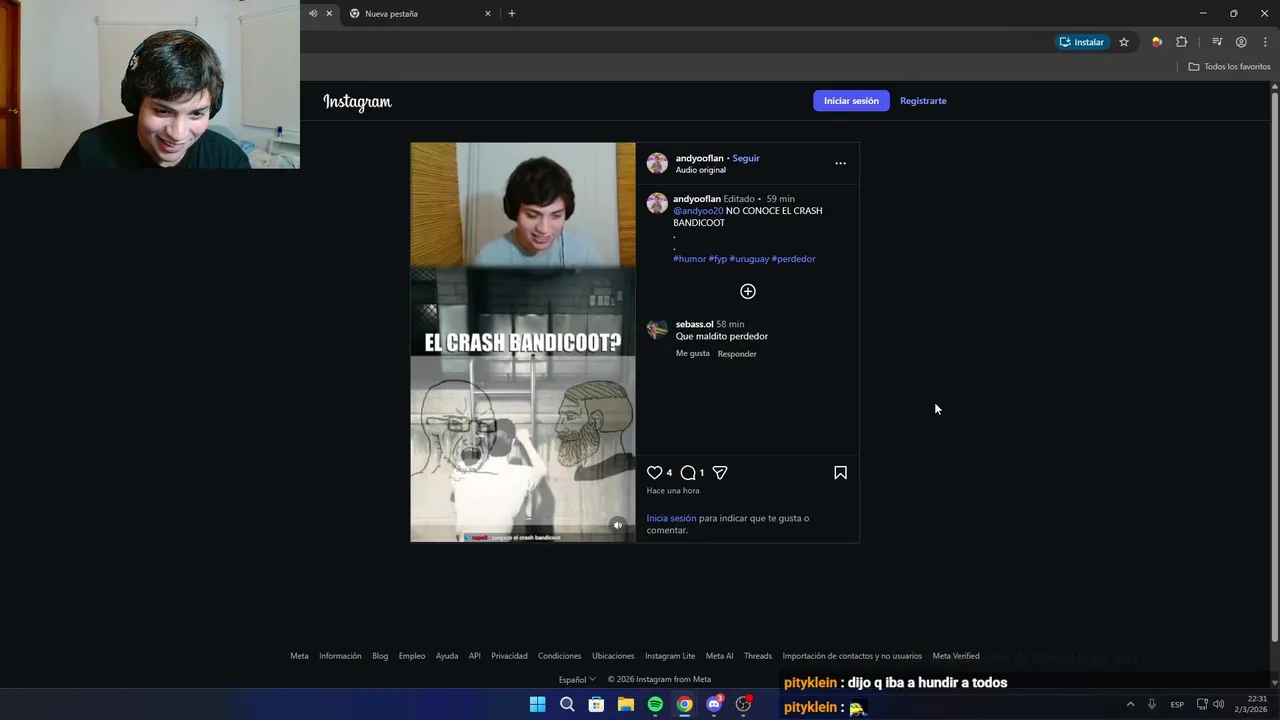Open the @andyoo20 mention
The image size is (1280, 720).
[698, 211]
